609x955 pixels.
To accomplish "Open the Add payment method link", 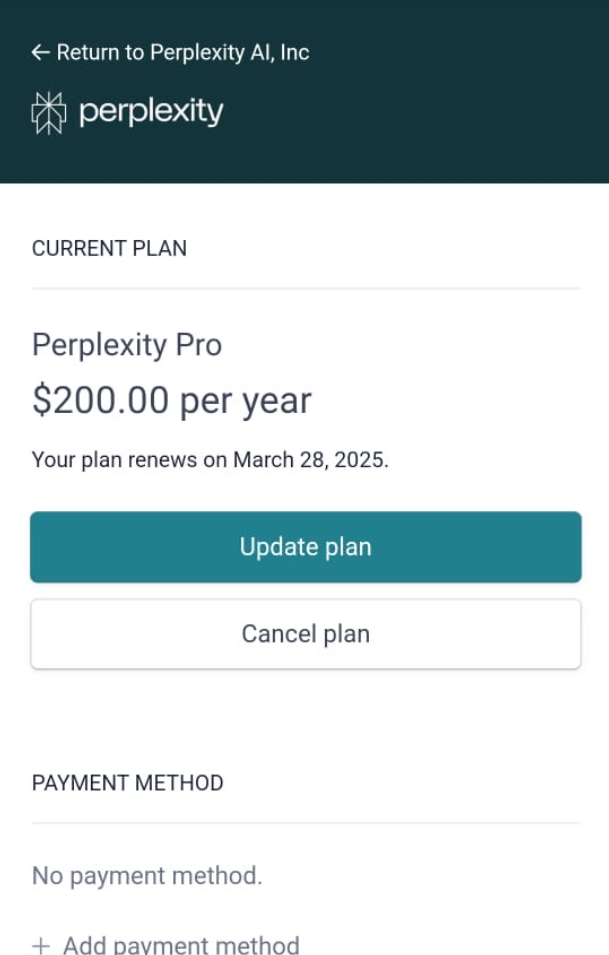I will click(180, 945).
